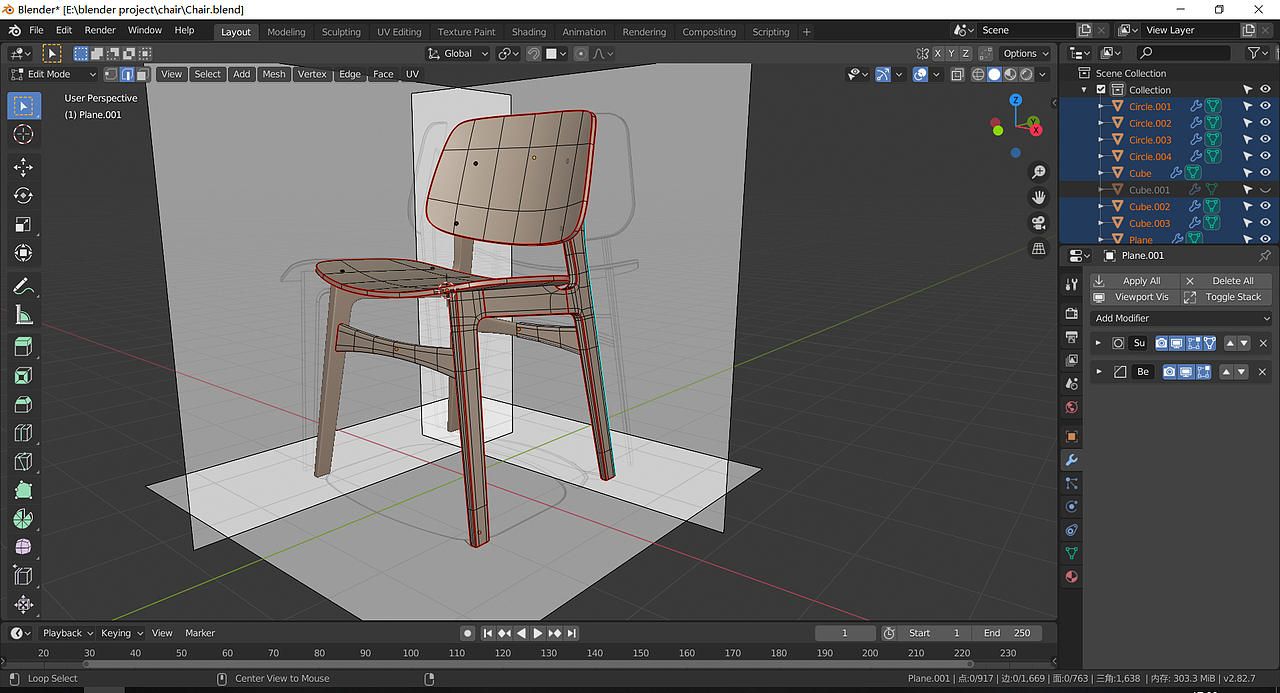
Task: Pick the Loop Cut tool
Action: (24, 433)
